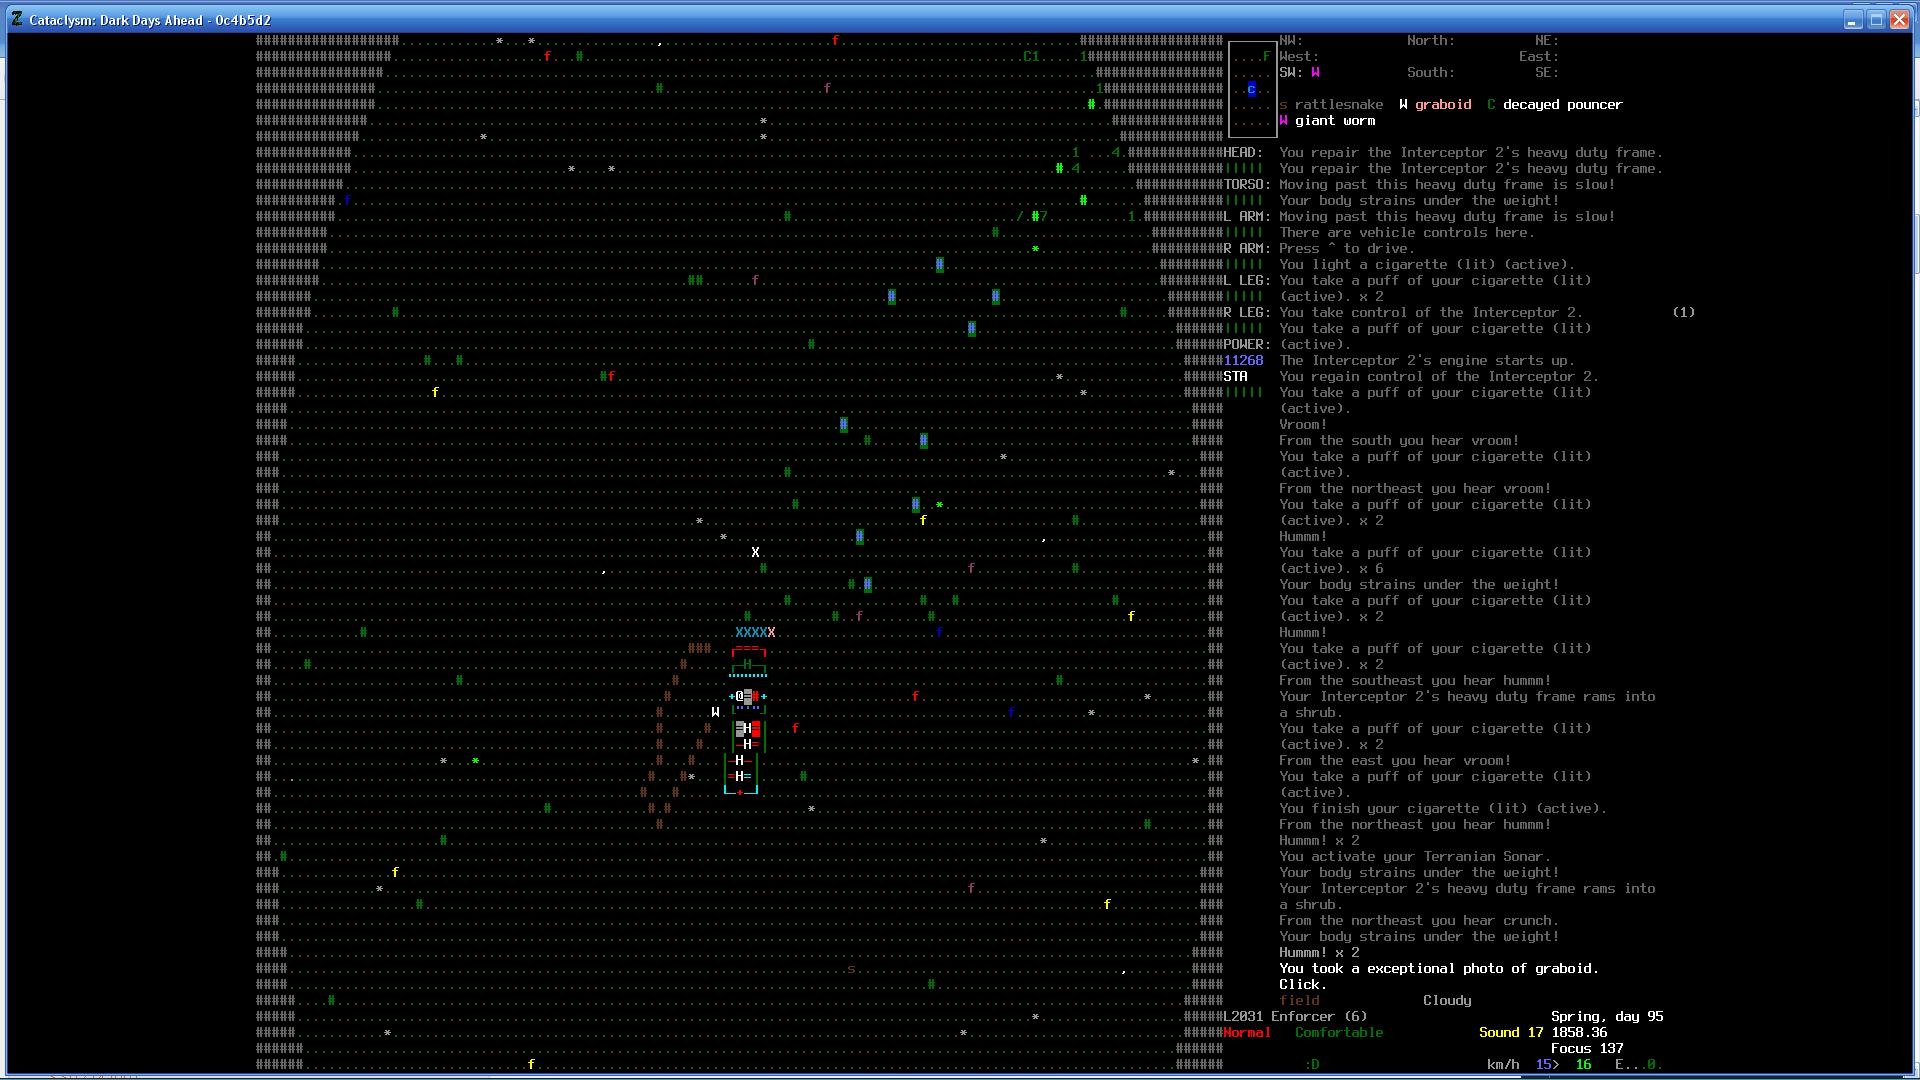Select decayed pouncer in the monster list
The width and height of the screenshot is (1920, 1080).
pos(1562,105)
